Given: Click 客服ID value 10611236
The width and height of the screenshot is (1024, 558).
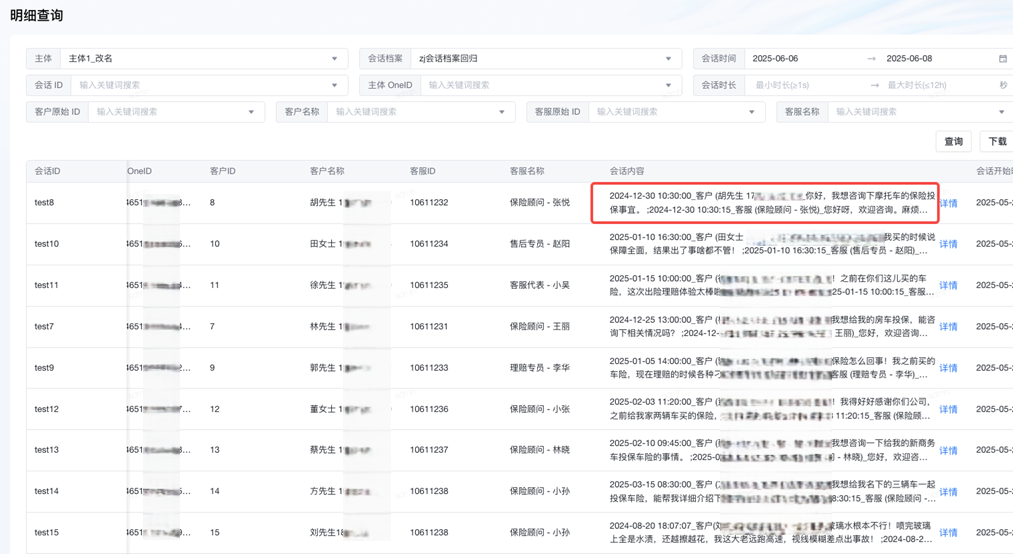Looking at the screenshot, I should [429, 409].
